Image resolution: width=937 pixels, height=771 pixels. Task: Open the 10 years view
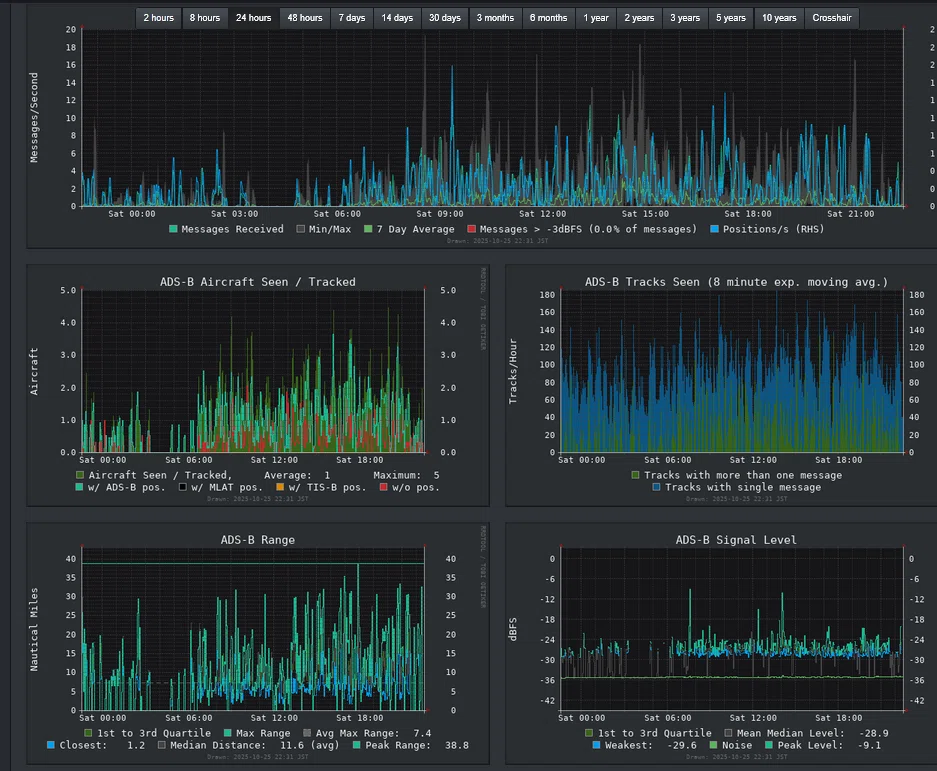779,18
